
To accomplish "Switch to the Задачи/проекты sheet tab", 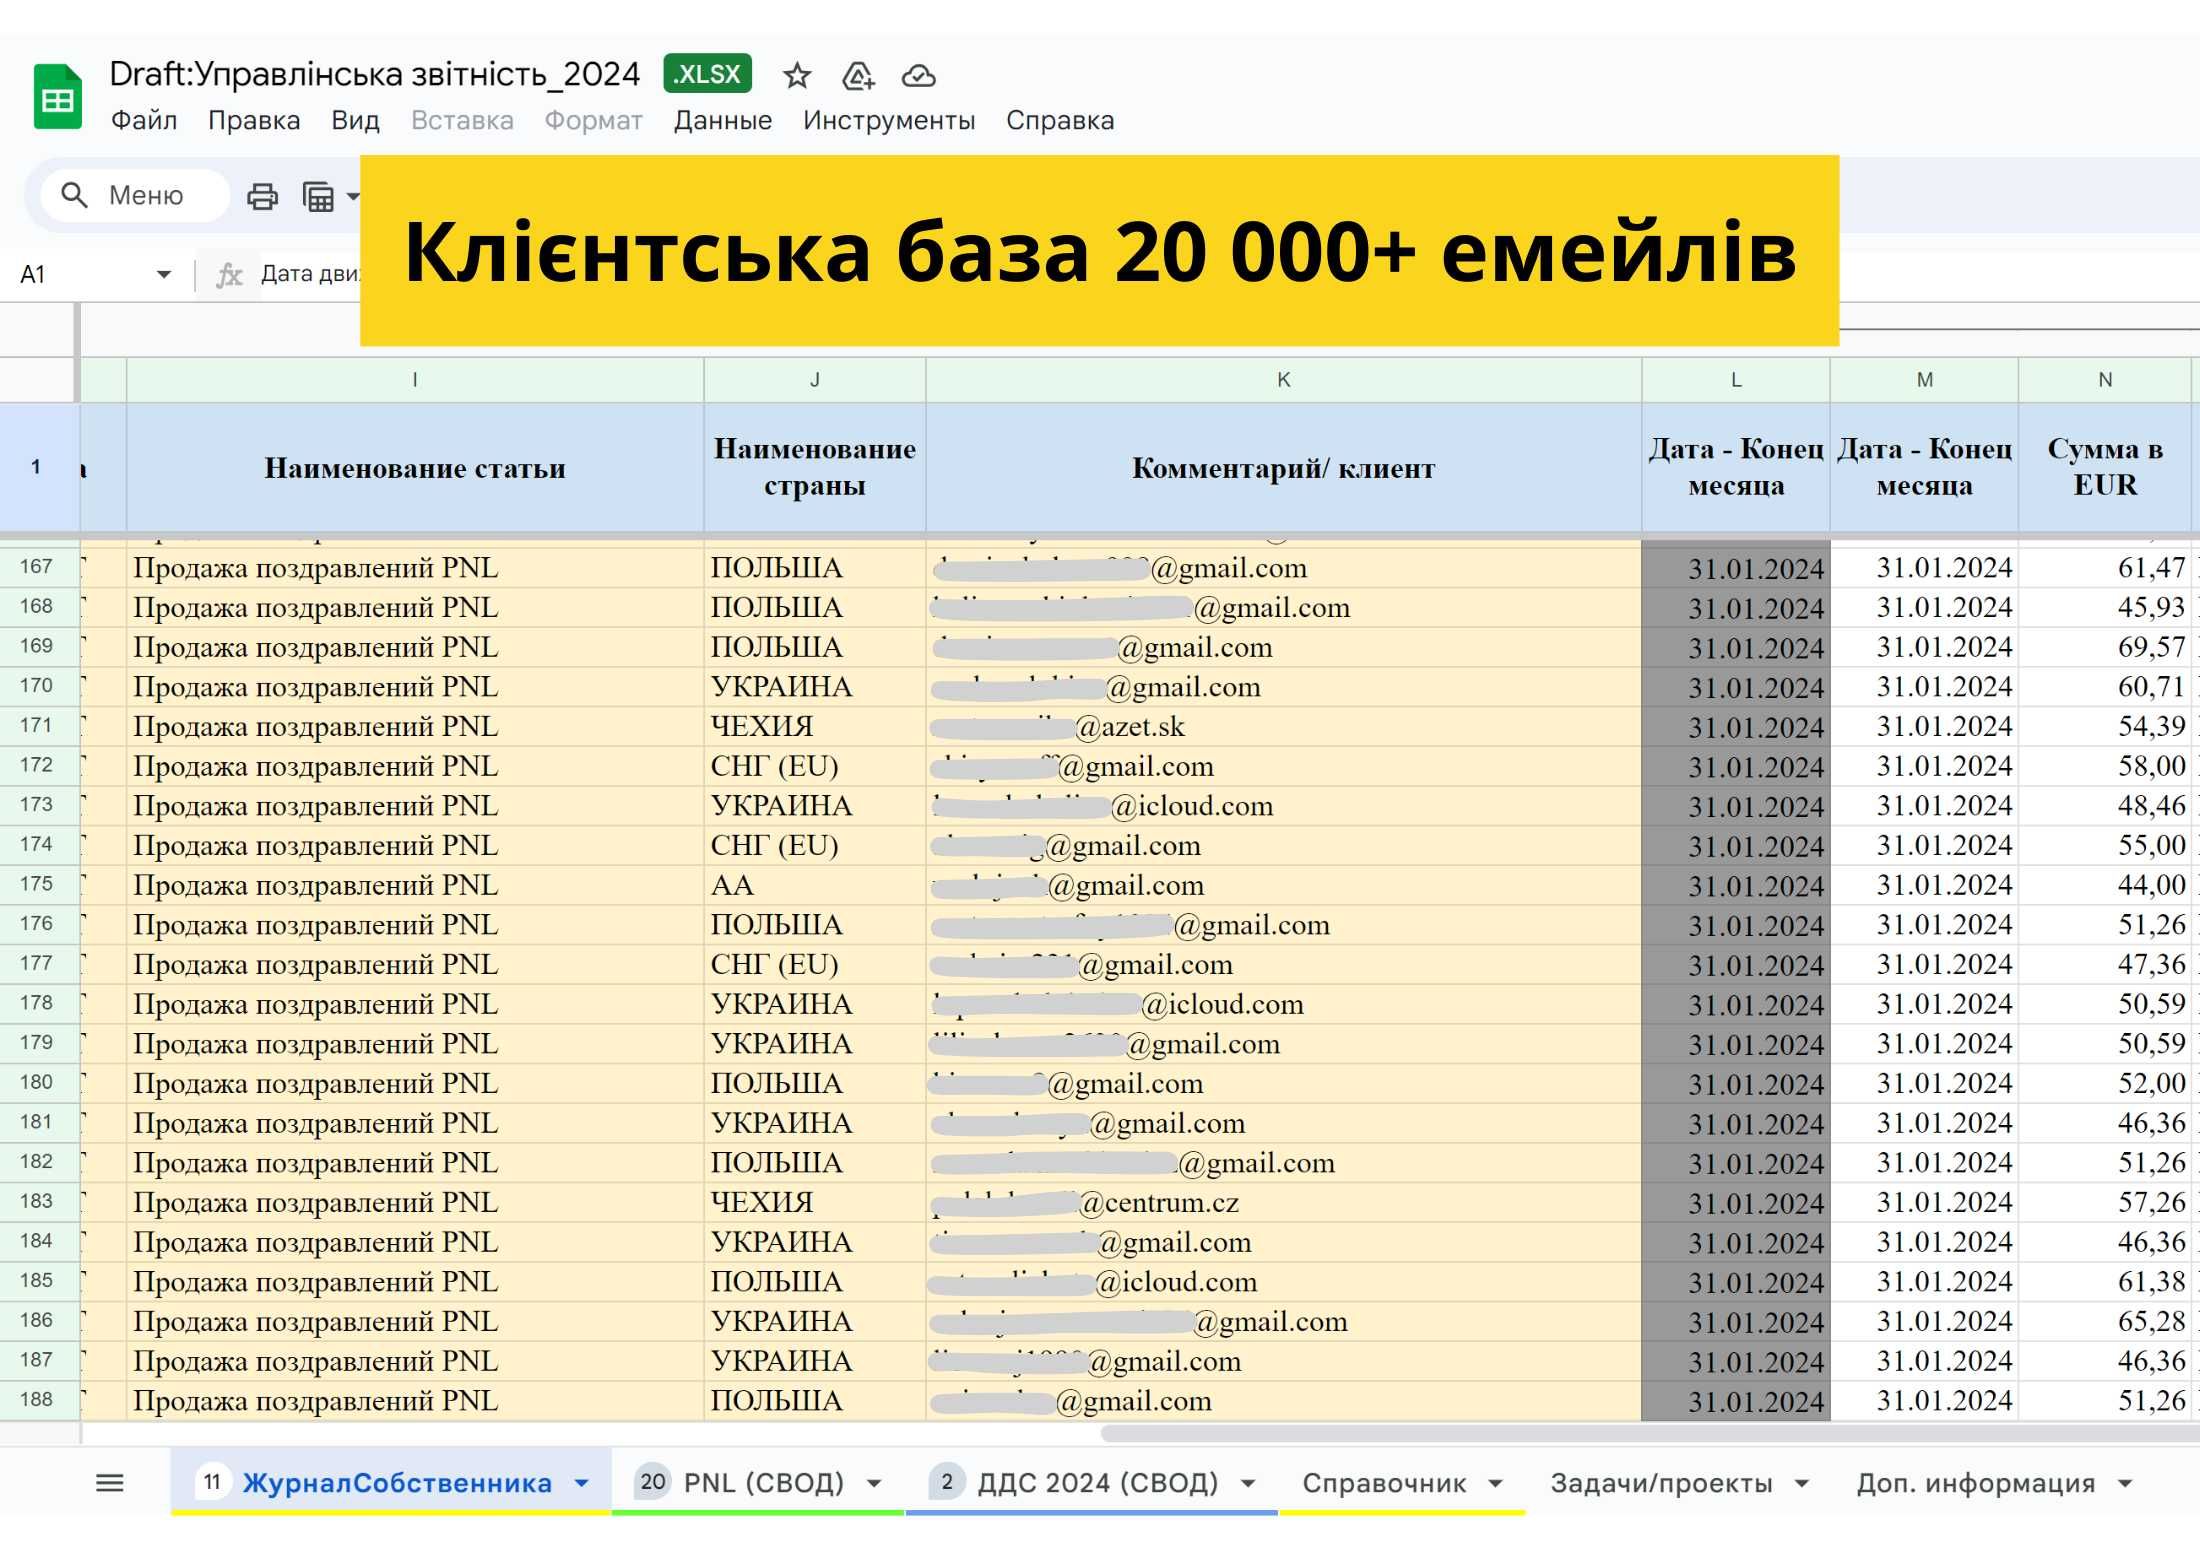I will [1661, 1483].
